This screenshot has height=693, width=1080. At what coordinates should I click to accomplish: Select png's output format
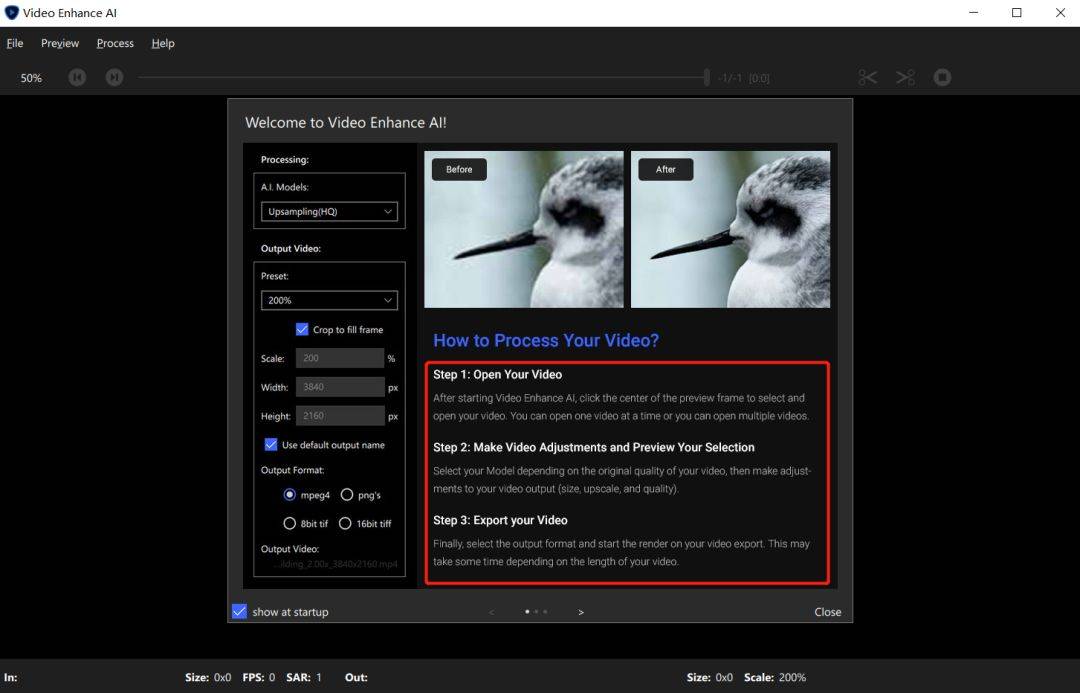click(x=346, y=495)
